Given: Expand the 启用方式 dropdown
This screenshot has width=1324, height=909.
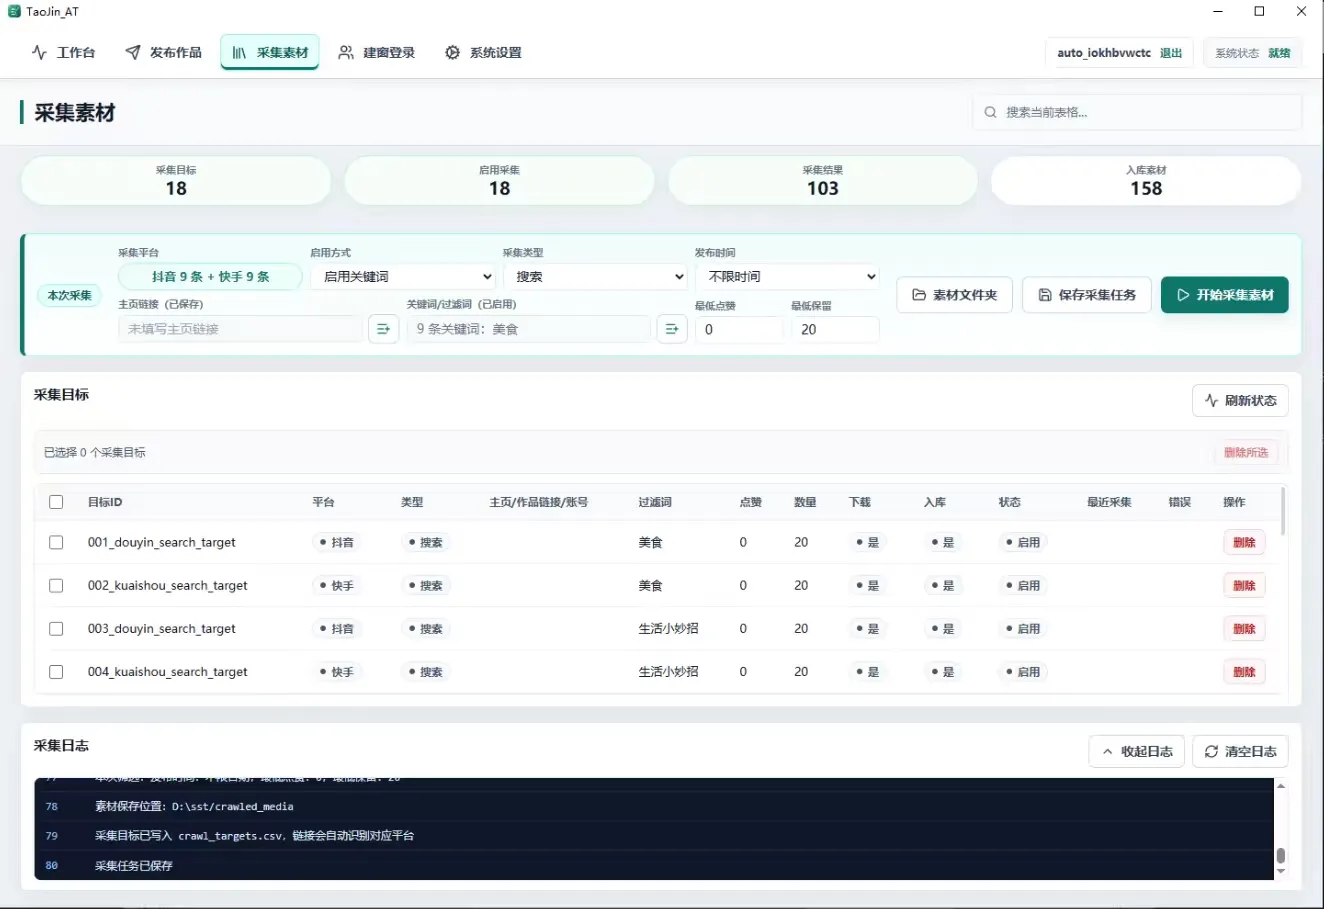Looking at the screenshot, I should (403, 277).
